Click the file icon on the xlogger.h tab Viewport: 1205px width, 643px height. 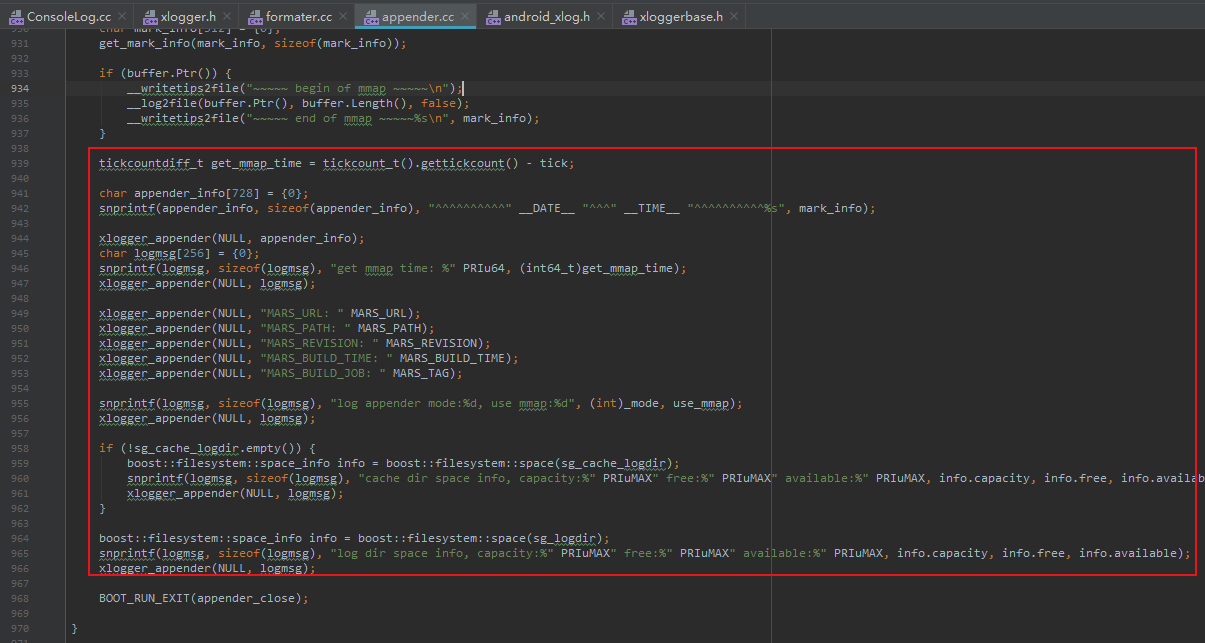152,16
